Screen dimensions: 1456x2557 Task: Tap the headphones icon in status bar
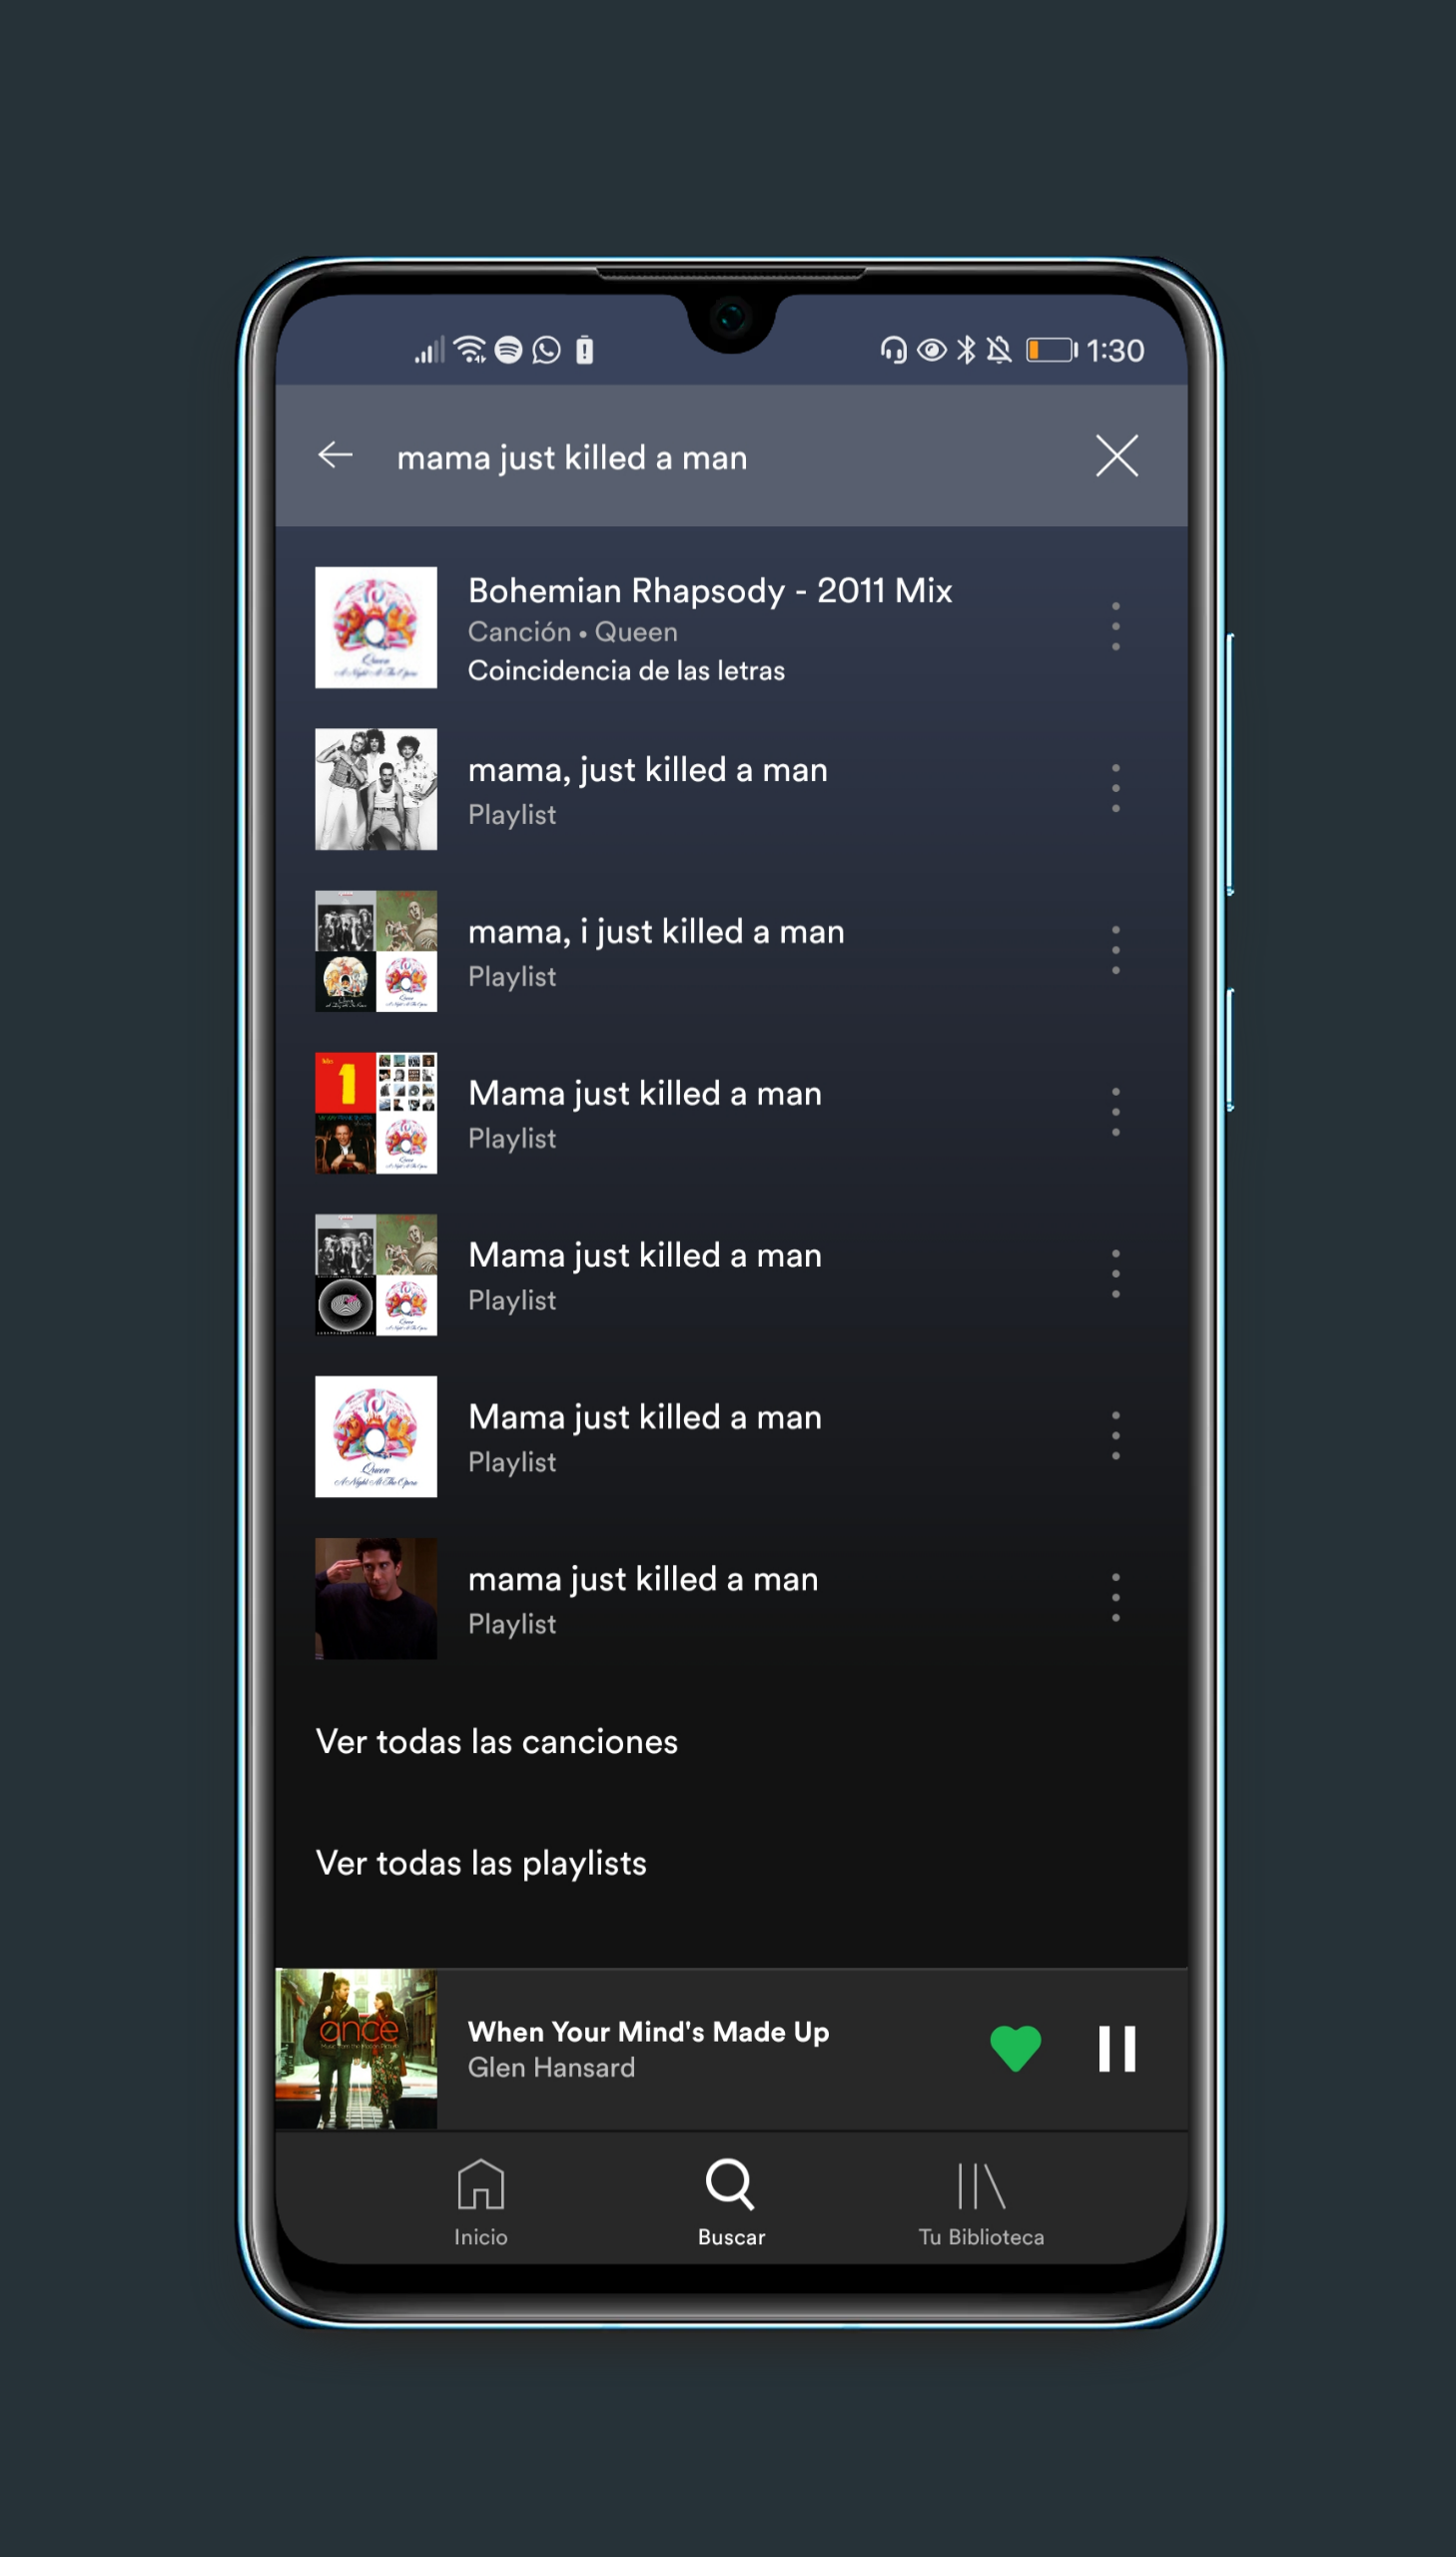pyautogui.click(x=893, y=350)
